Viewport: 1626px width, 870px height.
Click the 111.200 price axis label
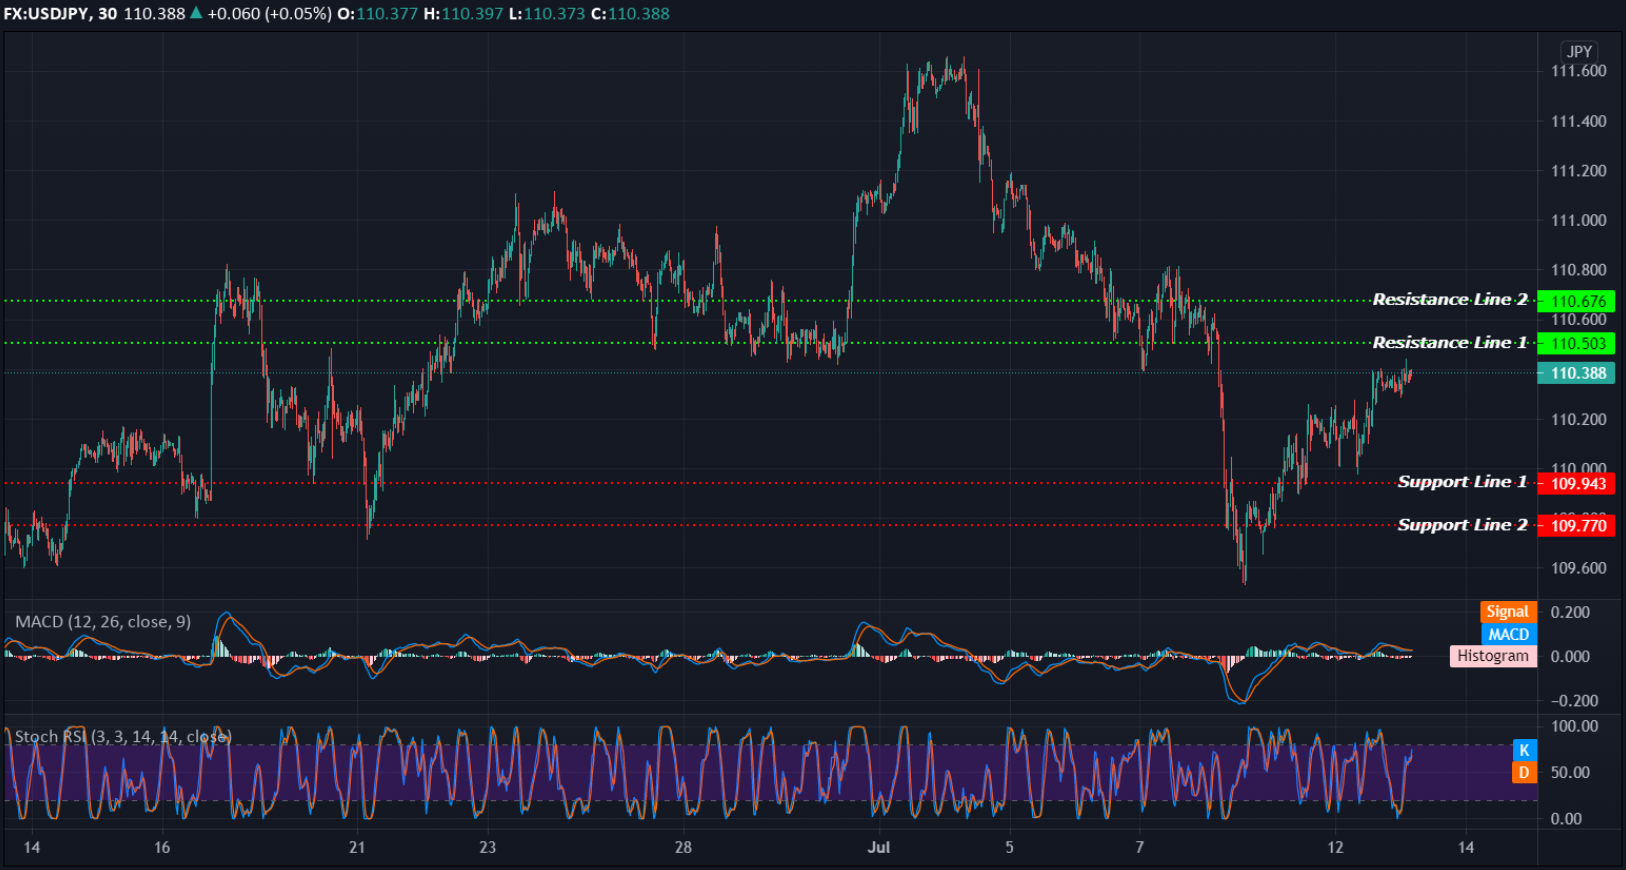pos(1578,171)
